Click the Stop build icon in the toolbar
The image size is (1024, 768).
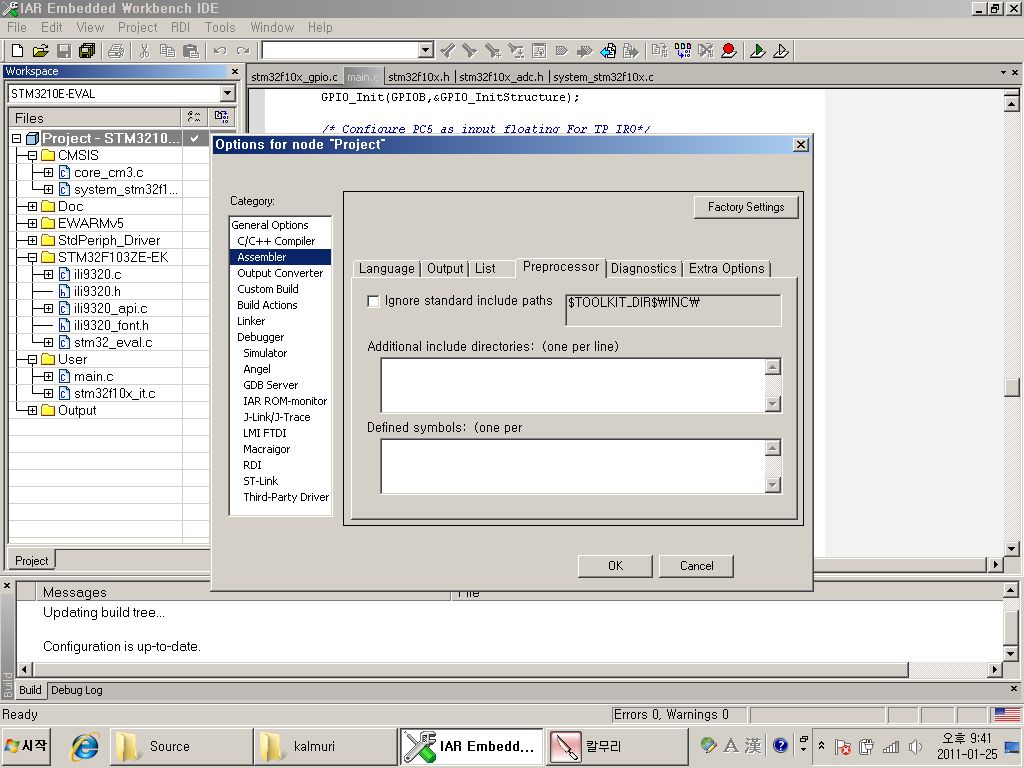coord(706,51)
